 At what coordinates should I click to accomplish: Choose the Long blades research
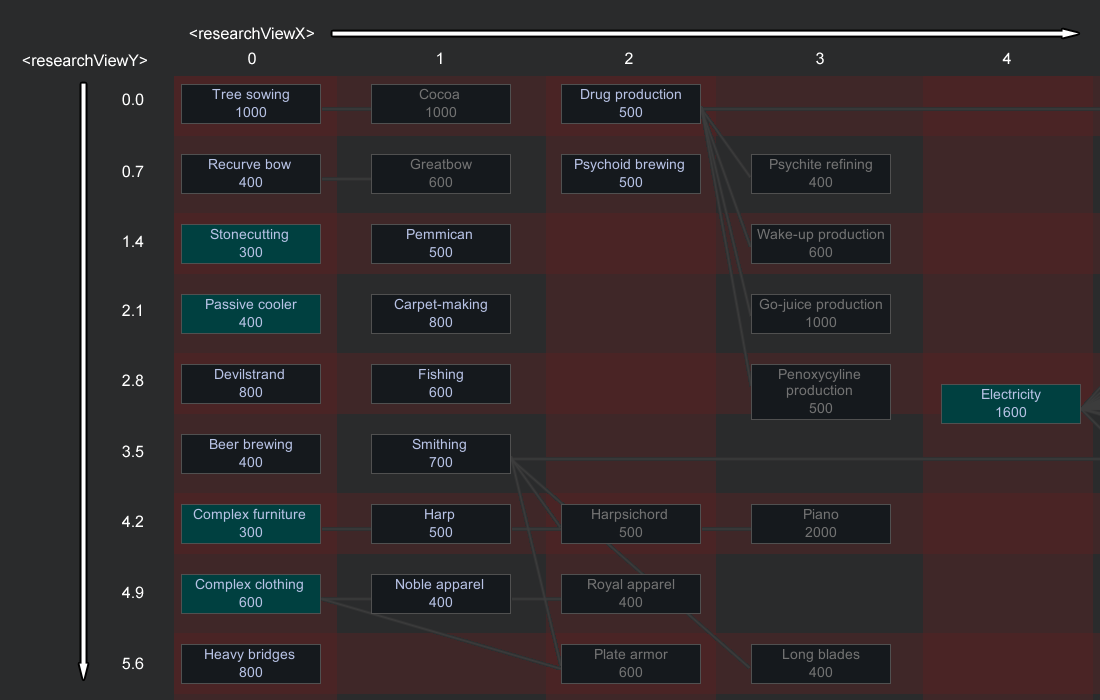pyautogui.click(x=820, y=664)
